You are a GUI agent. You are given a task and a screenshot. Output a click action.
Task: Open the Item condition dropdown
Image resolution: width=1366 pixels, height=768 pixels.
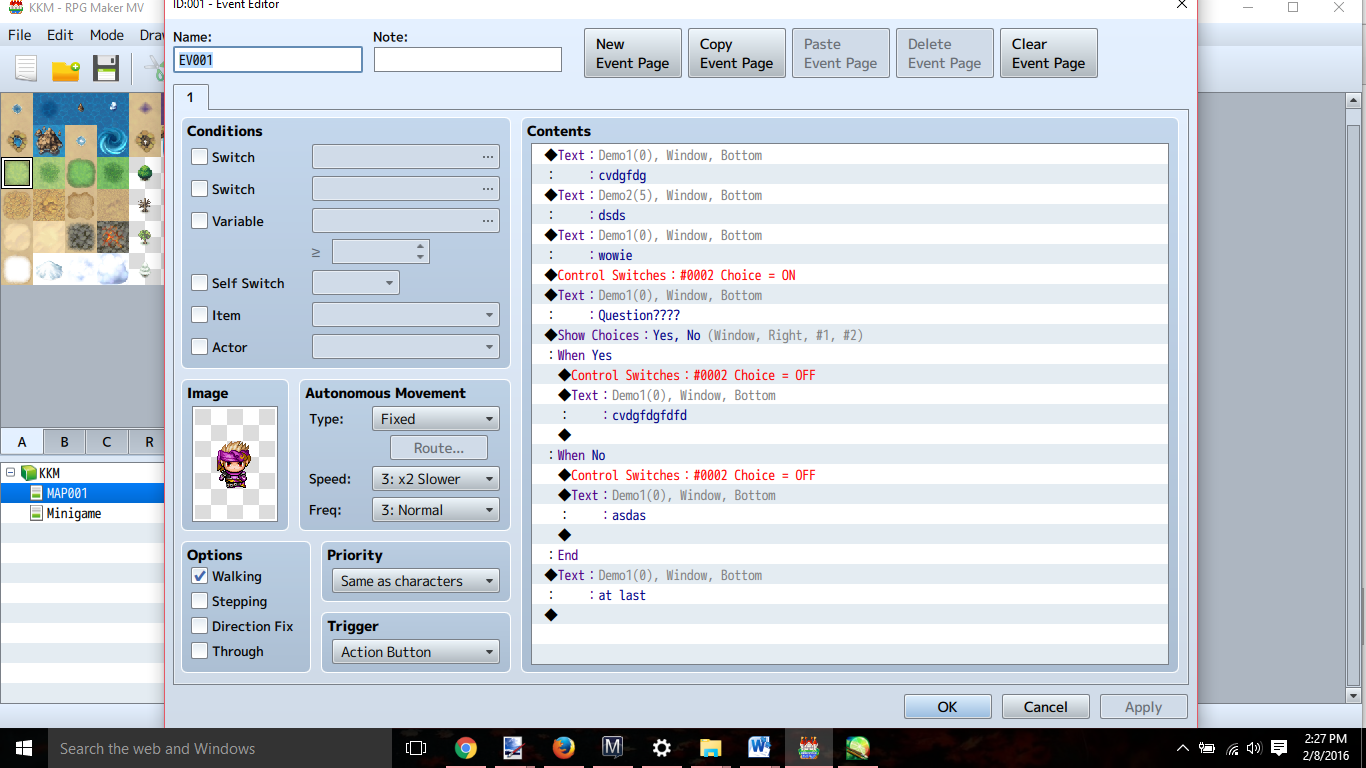coord(406,315)
